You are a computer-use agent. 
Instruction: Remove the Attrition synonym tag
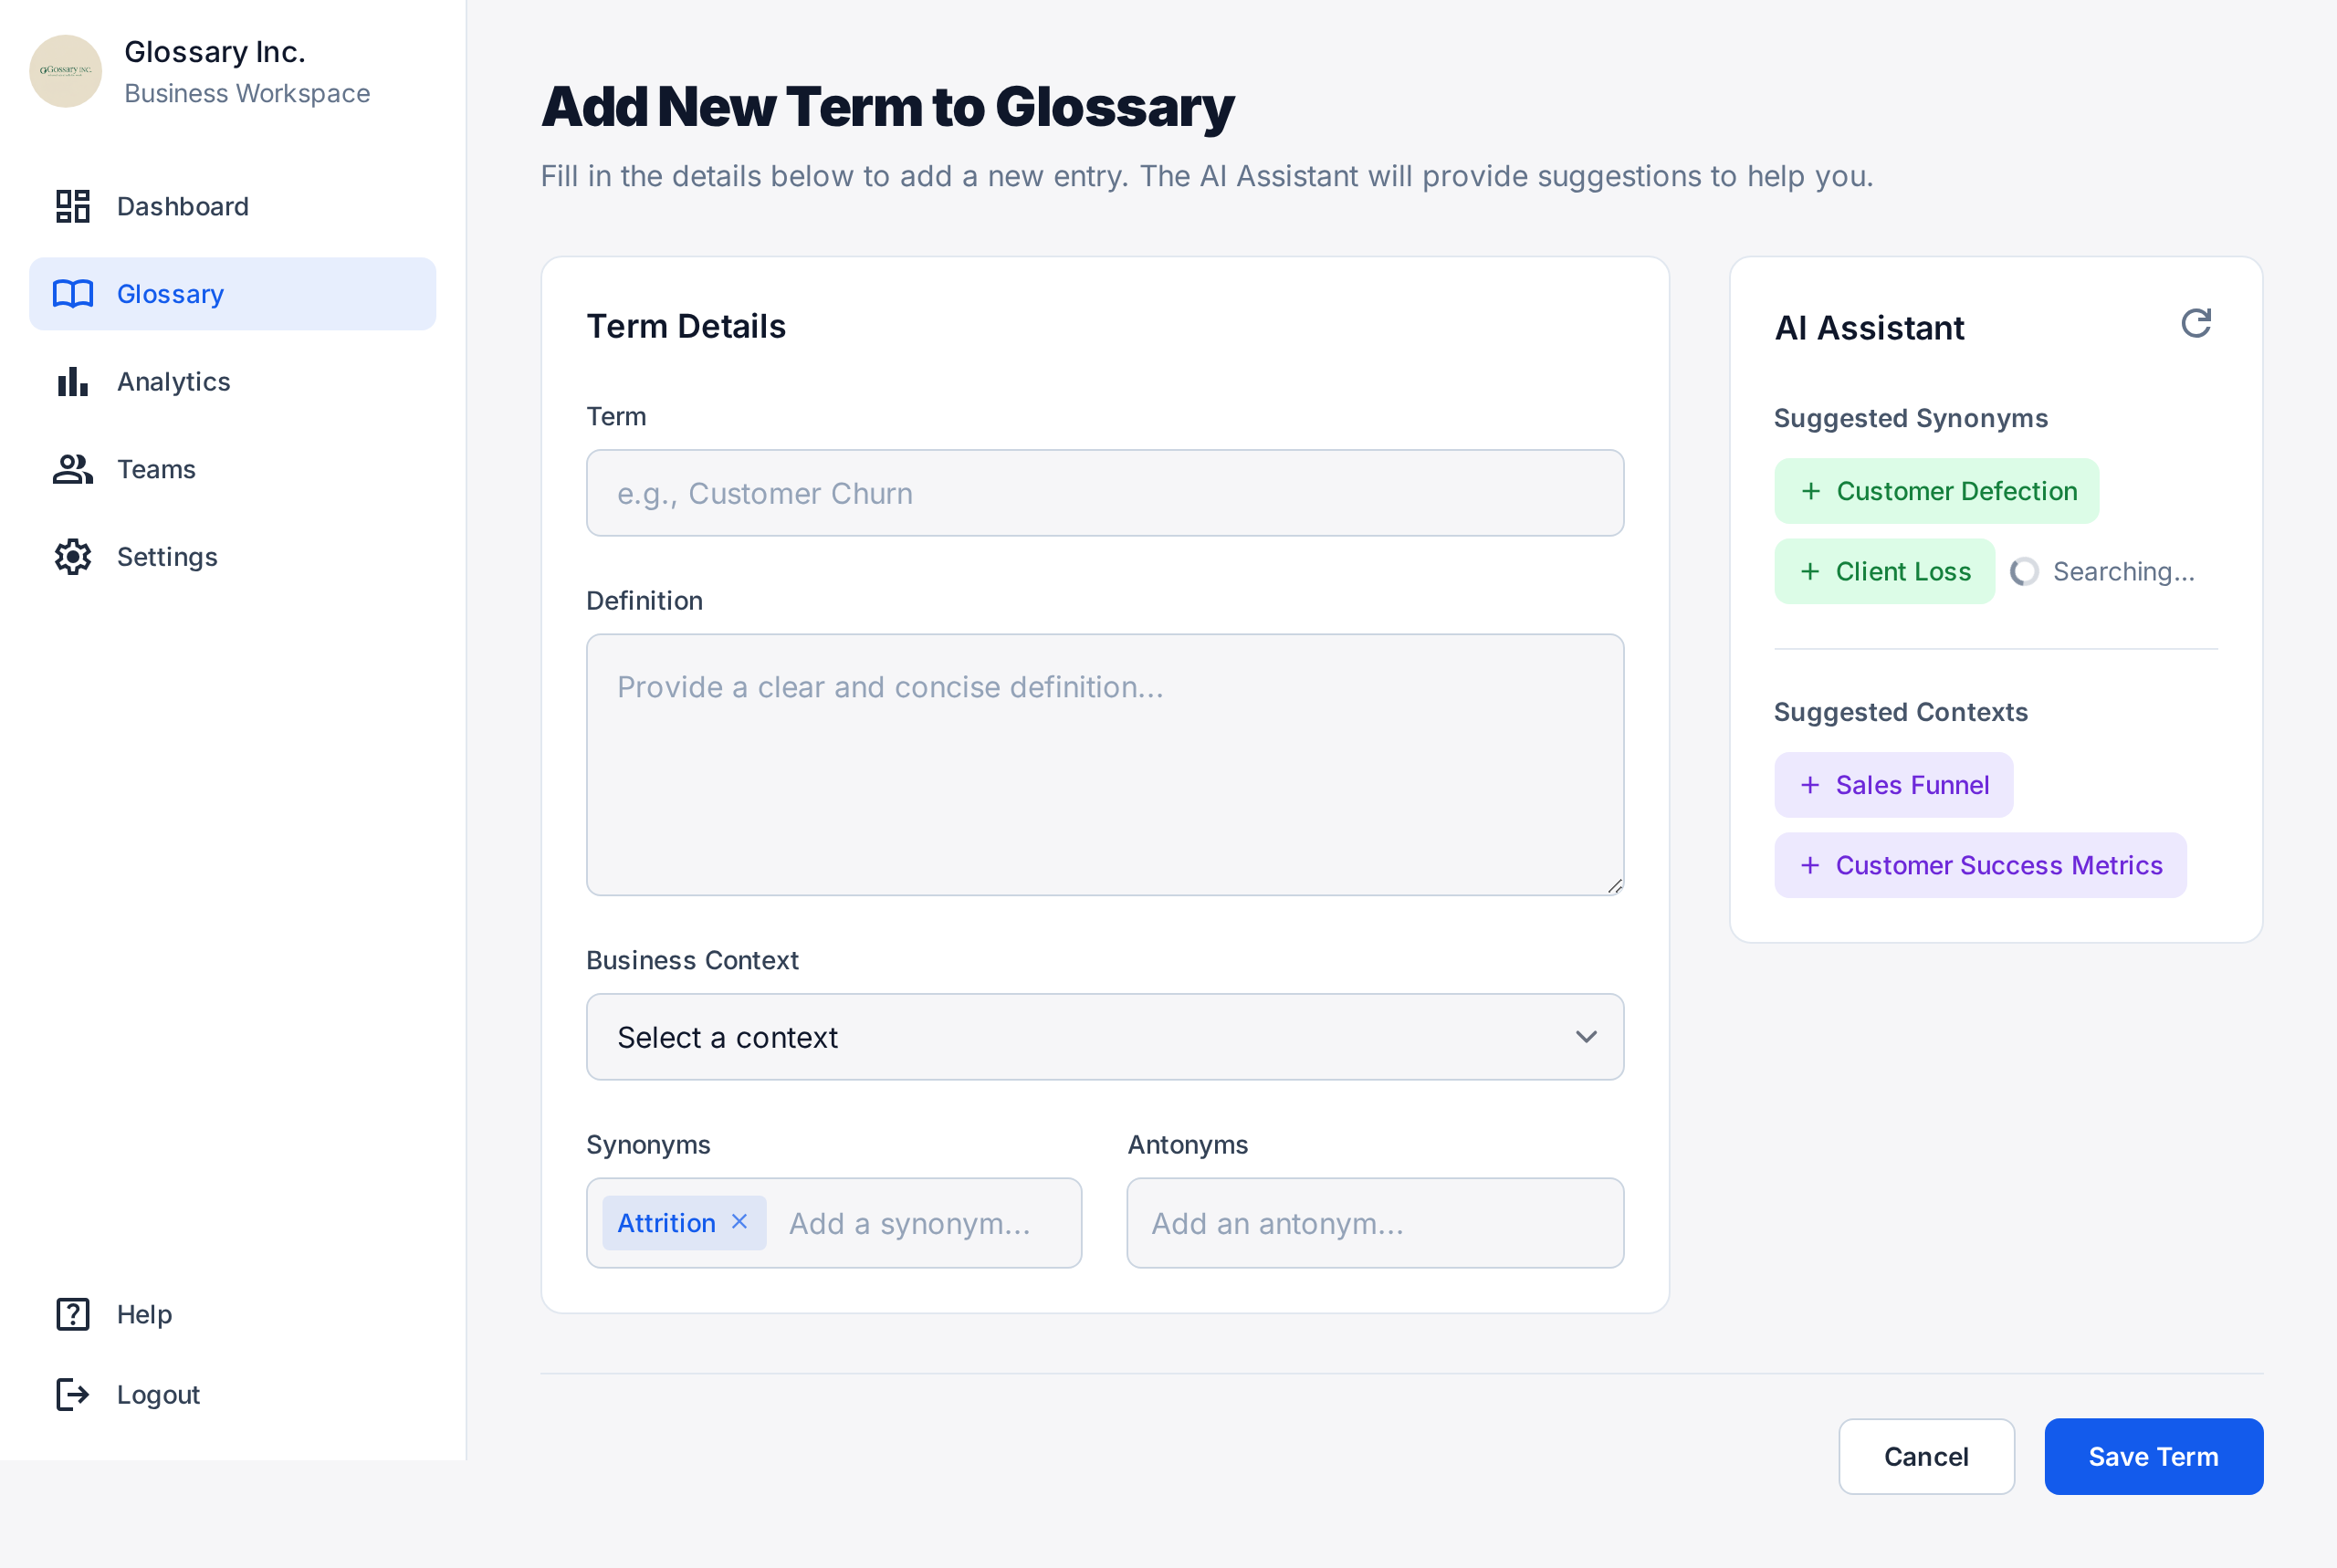tap(740, 1222)
